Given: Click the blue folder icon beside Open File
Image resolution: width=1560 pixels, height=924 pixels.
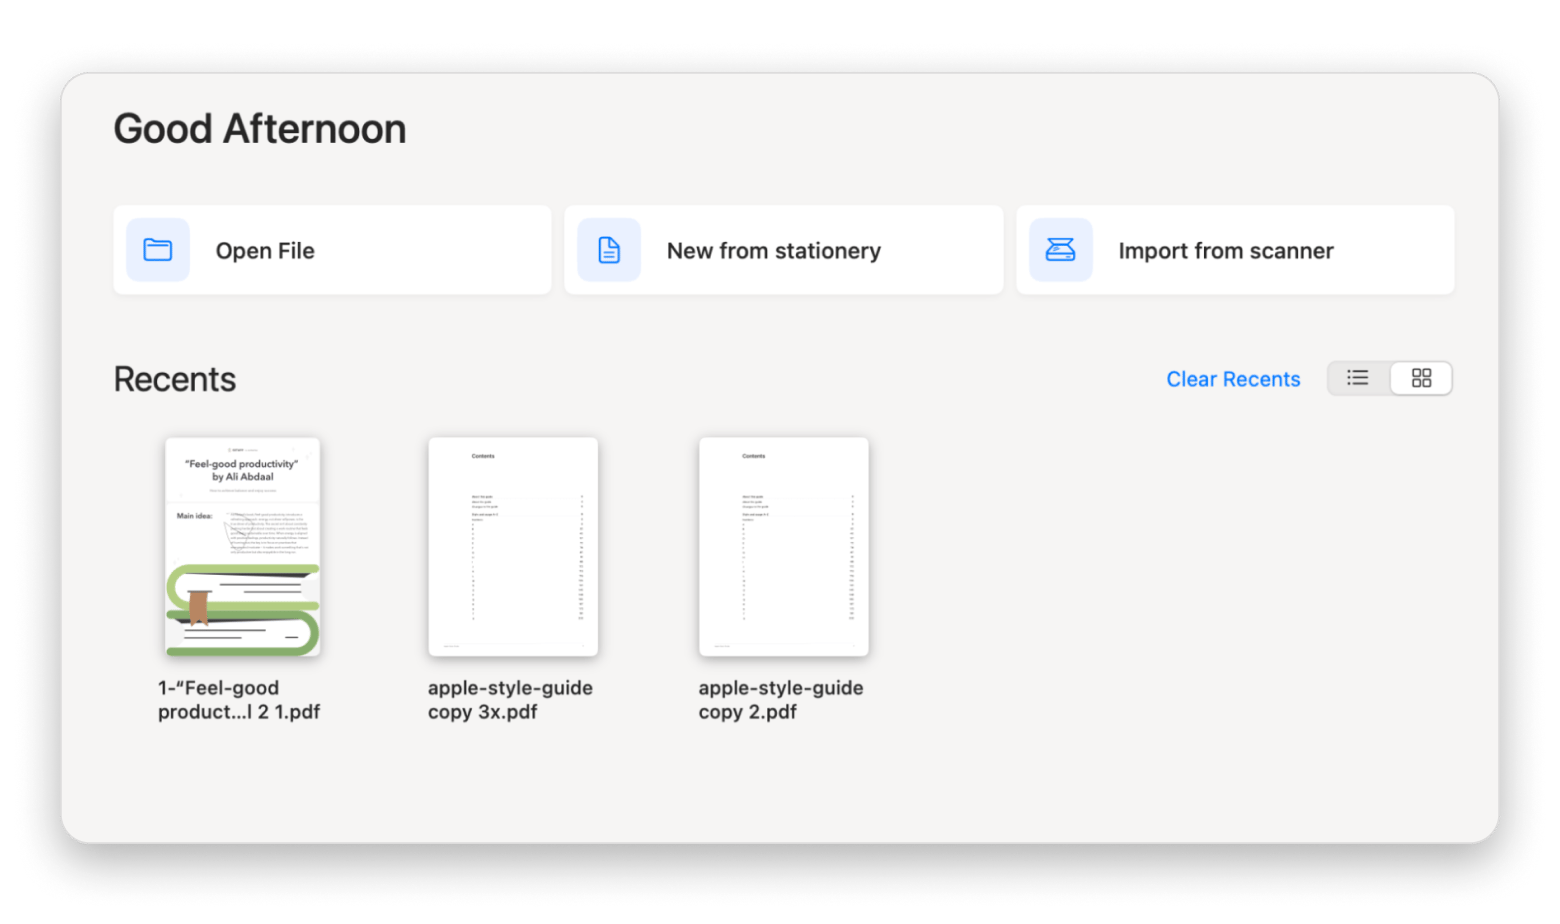Looking at the screenshot, I should pyautogui.click(x=158, y=250).
